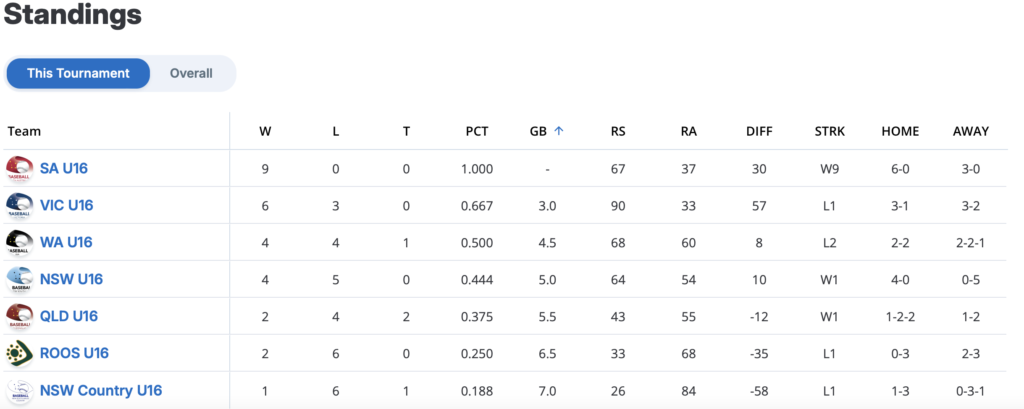Click the ROOS U16 team logo
Screen dimensions: 1024x409
point(19,353)
